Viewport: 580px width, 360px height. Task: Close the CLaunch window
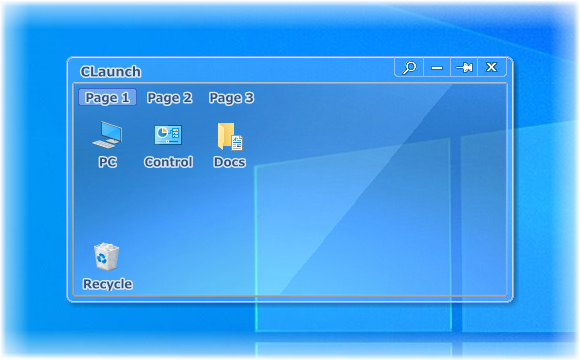coord(492,67)
